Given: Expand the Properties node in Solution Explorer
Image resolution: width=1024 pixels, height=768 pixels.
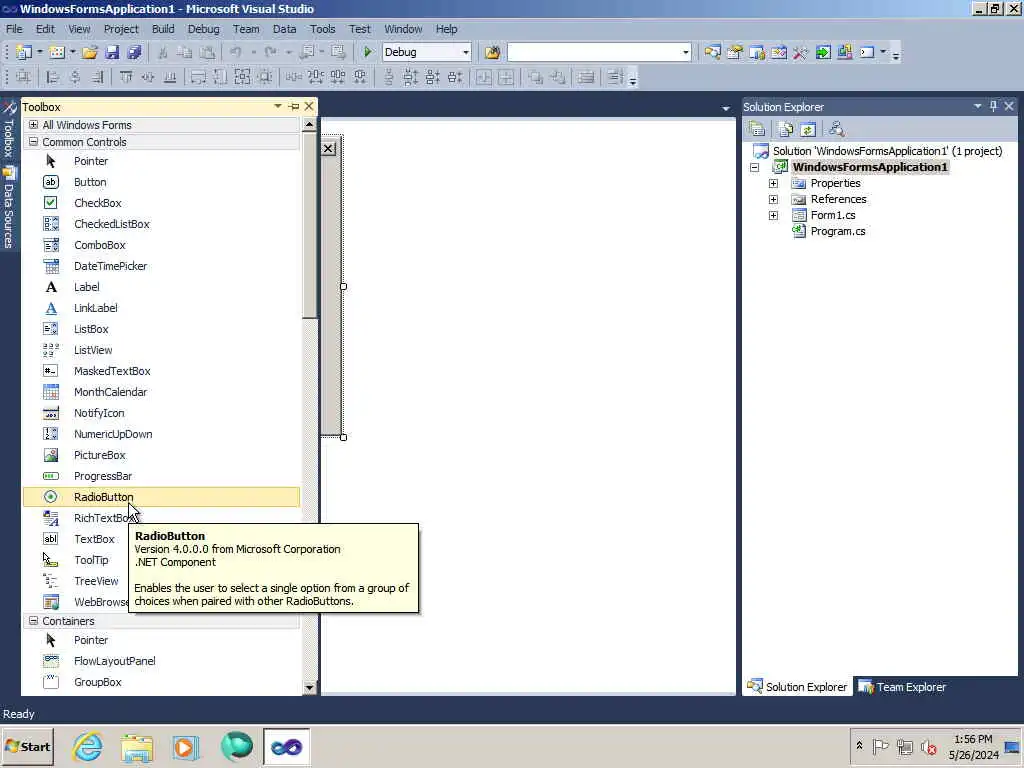Looking at the screenshot, I should coord(773,184).
